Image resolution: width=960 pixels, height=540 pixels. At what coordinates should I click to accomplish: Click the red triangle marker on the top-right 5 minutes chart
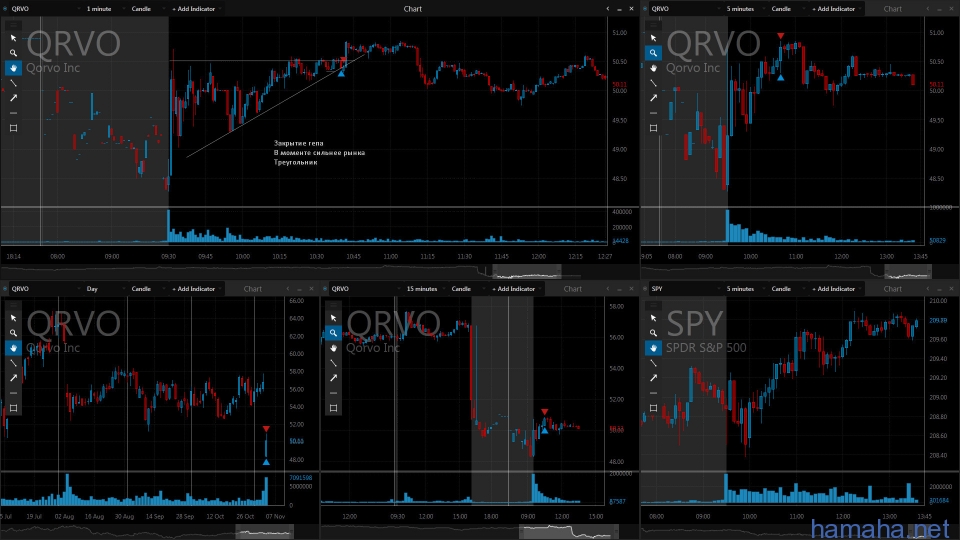click(781, 36)
